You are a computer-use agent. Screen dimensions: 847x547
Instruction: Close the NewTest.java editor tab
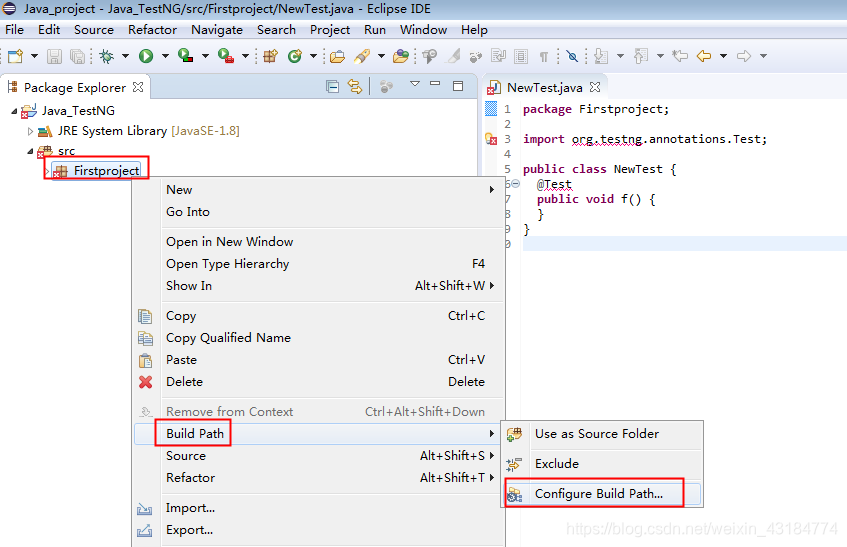595,87
